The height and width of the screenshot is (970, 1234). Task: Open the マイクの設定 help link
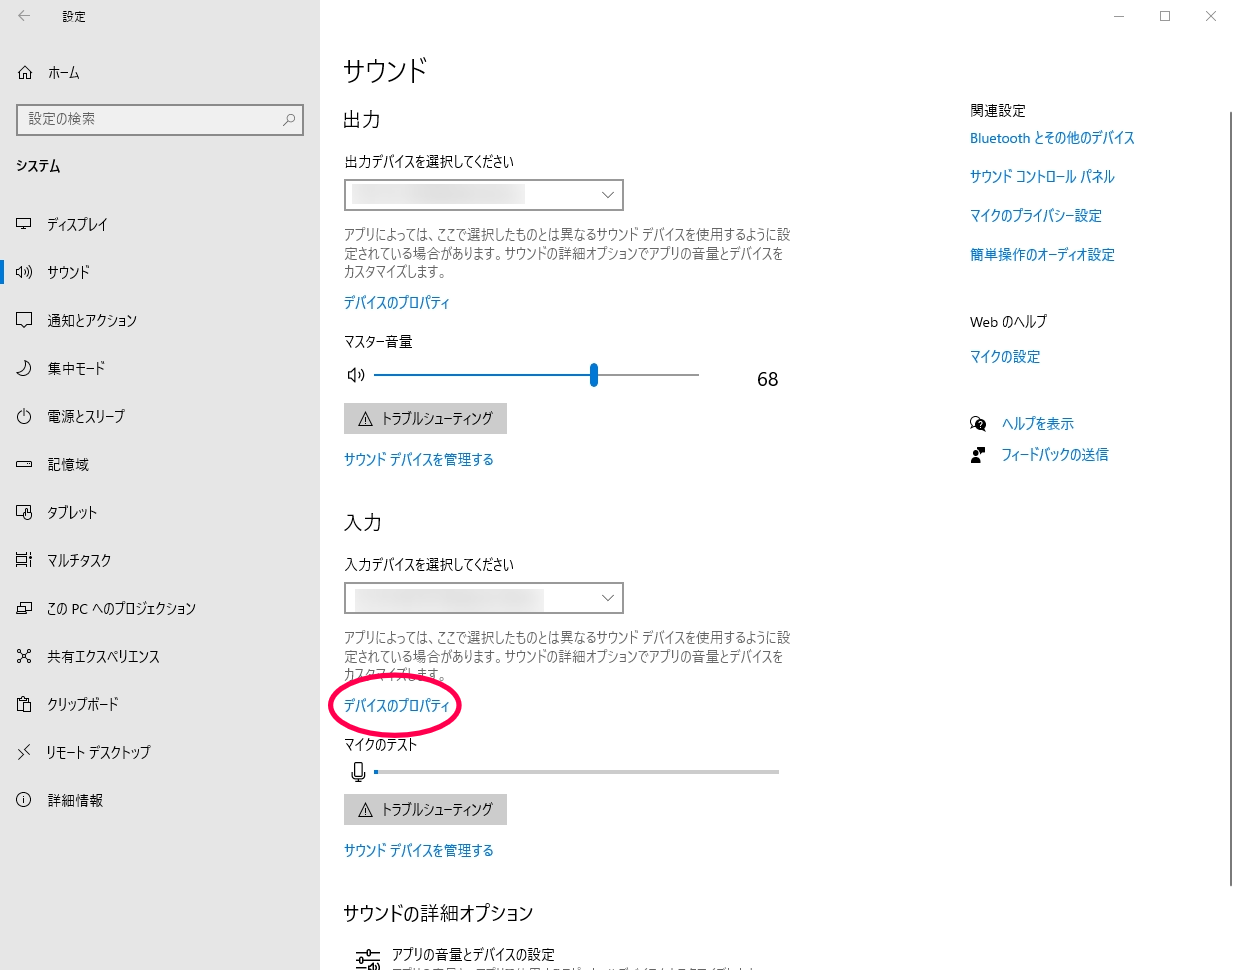pyautogui.click(x=1005, y=357)
